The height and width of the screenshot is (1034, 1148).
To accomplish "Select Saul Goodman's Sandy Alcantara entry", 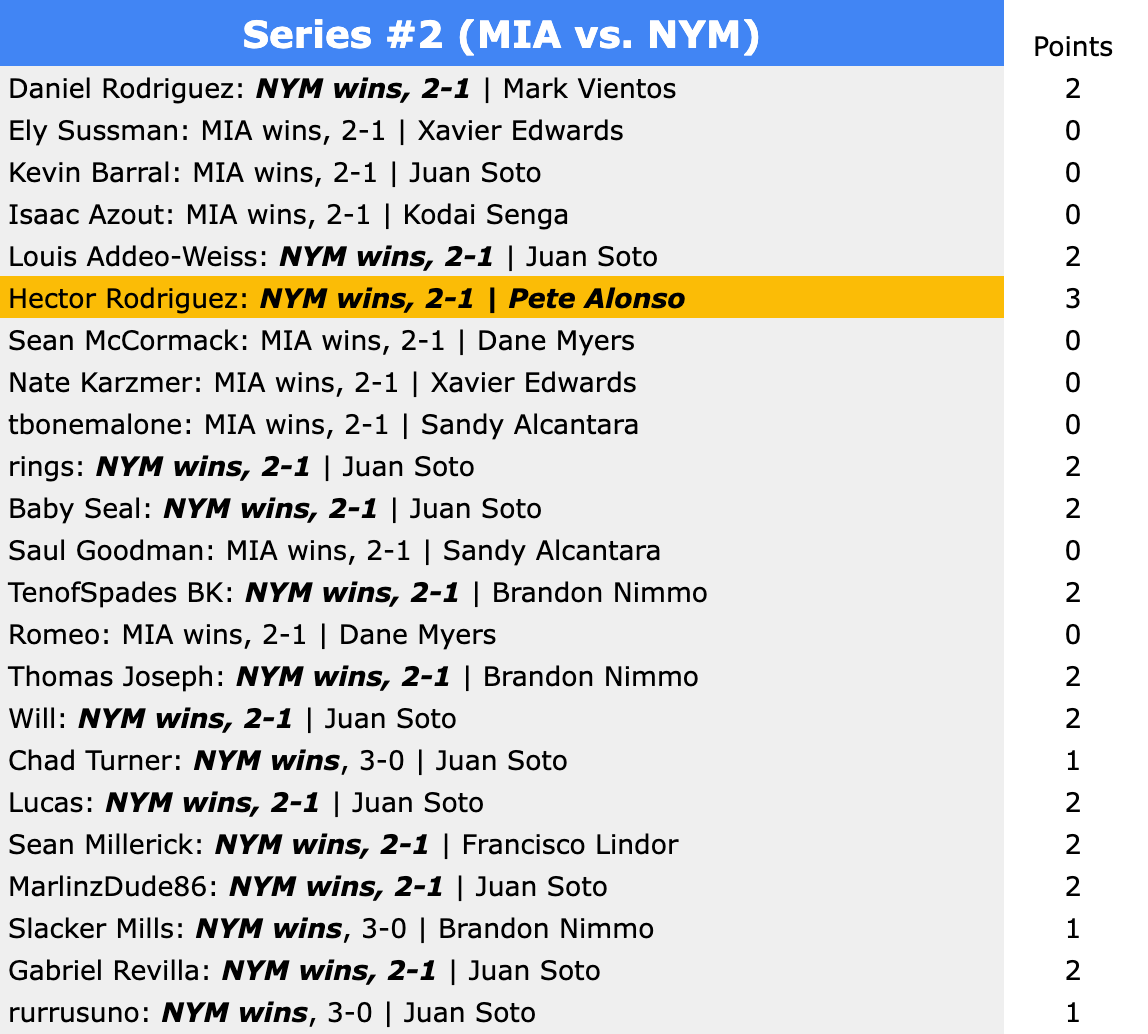I will point(551,551).
